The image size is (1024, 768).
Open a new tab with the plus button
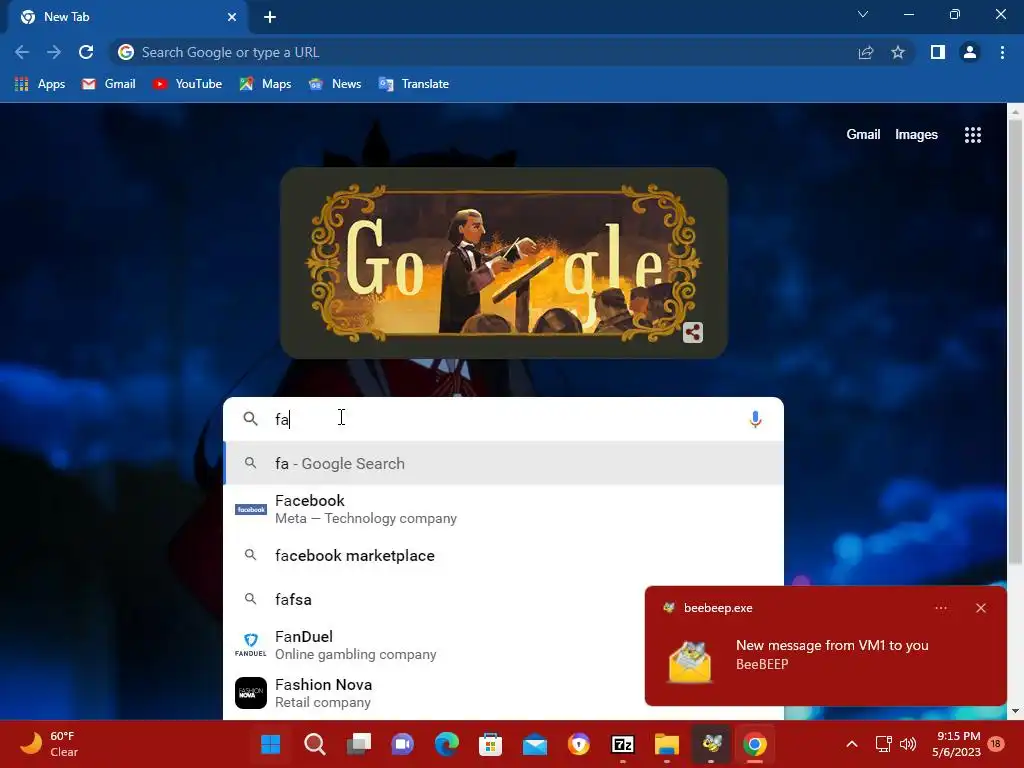(270, 17)
